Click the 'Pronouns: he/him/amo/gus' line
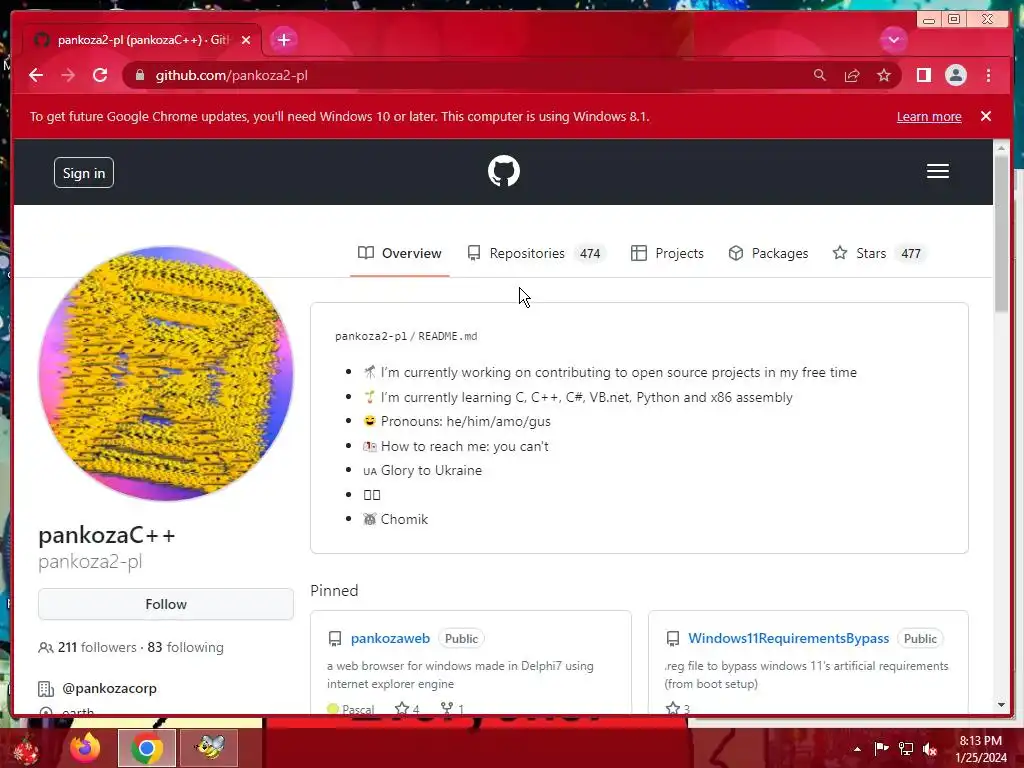Image resolution: width=1024 pixels, height=768 pixels. point(457,421)
